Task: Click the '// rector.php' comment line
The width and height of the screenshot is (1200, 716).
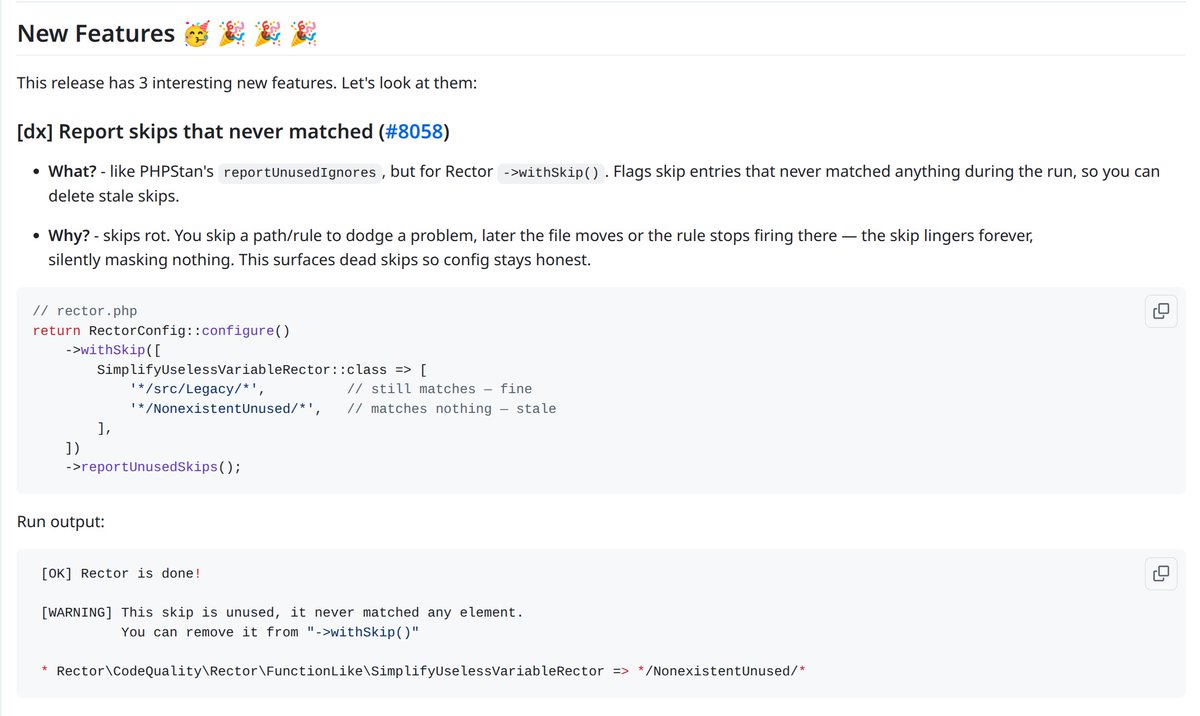Action: pos(85,311)
